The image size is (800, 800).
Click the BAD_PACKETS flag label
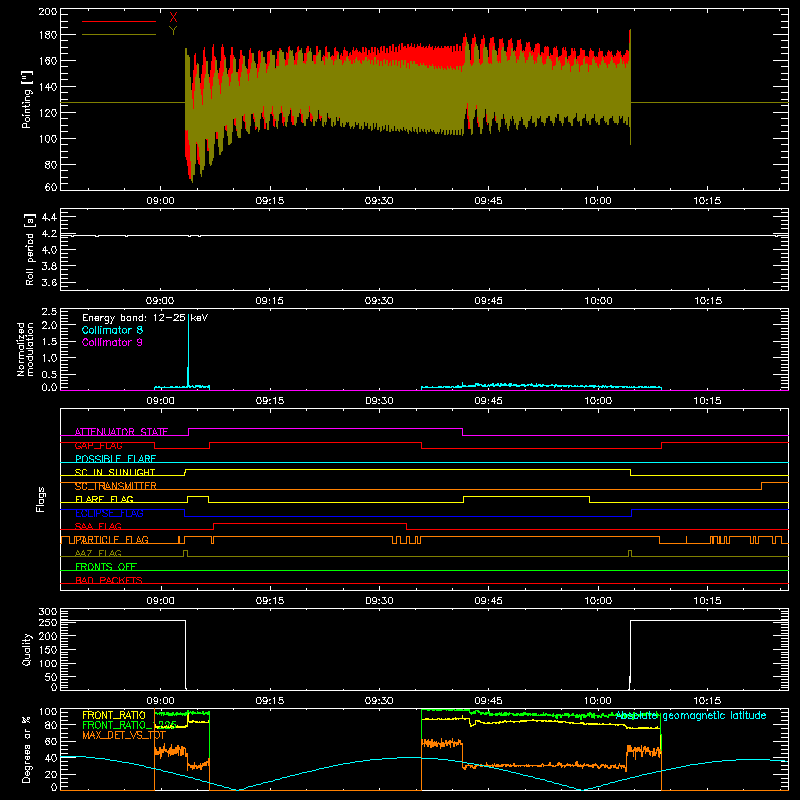(109, 580)
